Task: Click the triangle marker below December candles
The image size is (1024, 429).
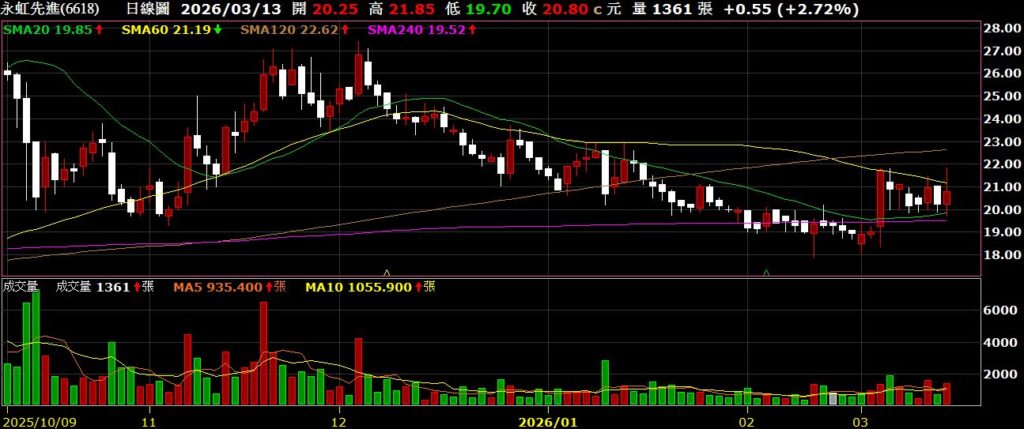Action: (x=387, y=271)
